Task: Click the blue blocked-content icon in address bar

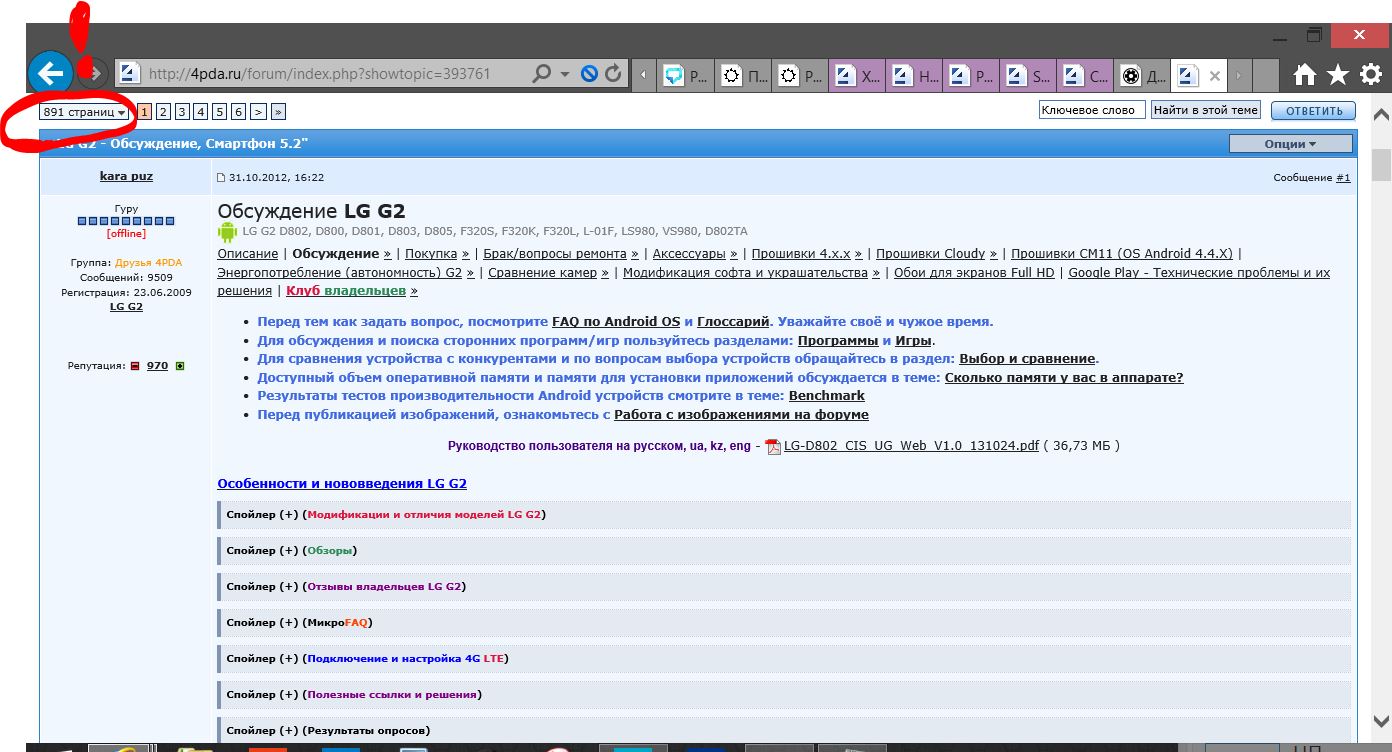Action: click(590, 74)
